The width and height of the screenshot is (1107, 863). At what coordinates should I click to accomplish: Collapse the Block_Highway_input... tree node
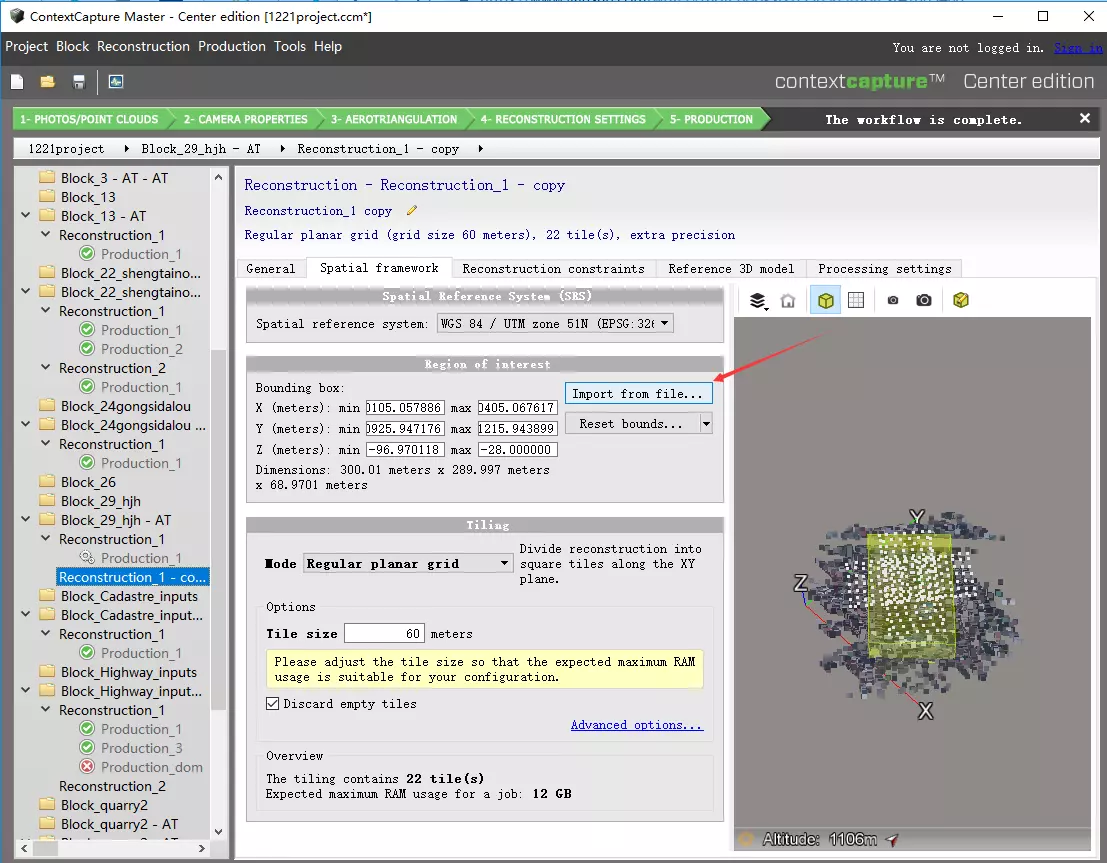25,691
